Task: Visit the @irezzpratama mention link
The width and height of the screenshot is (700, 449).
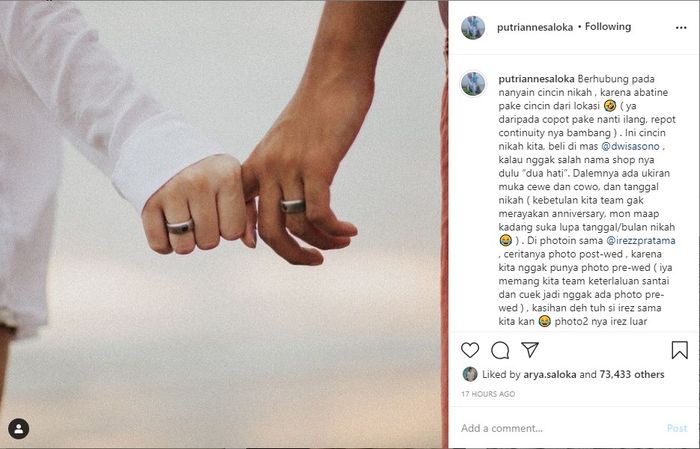Action: 641,241
